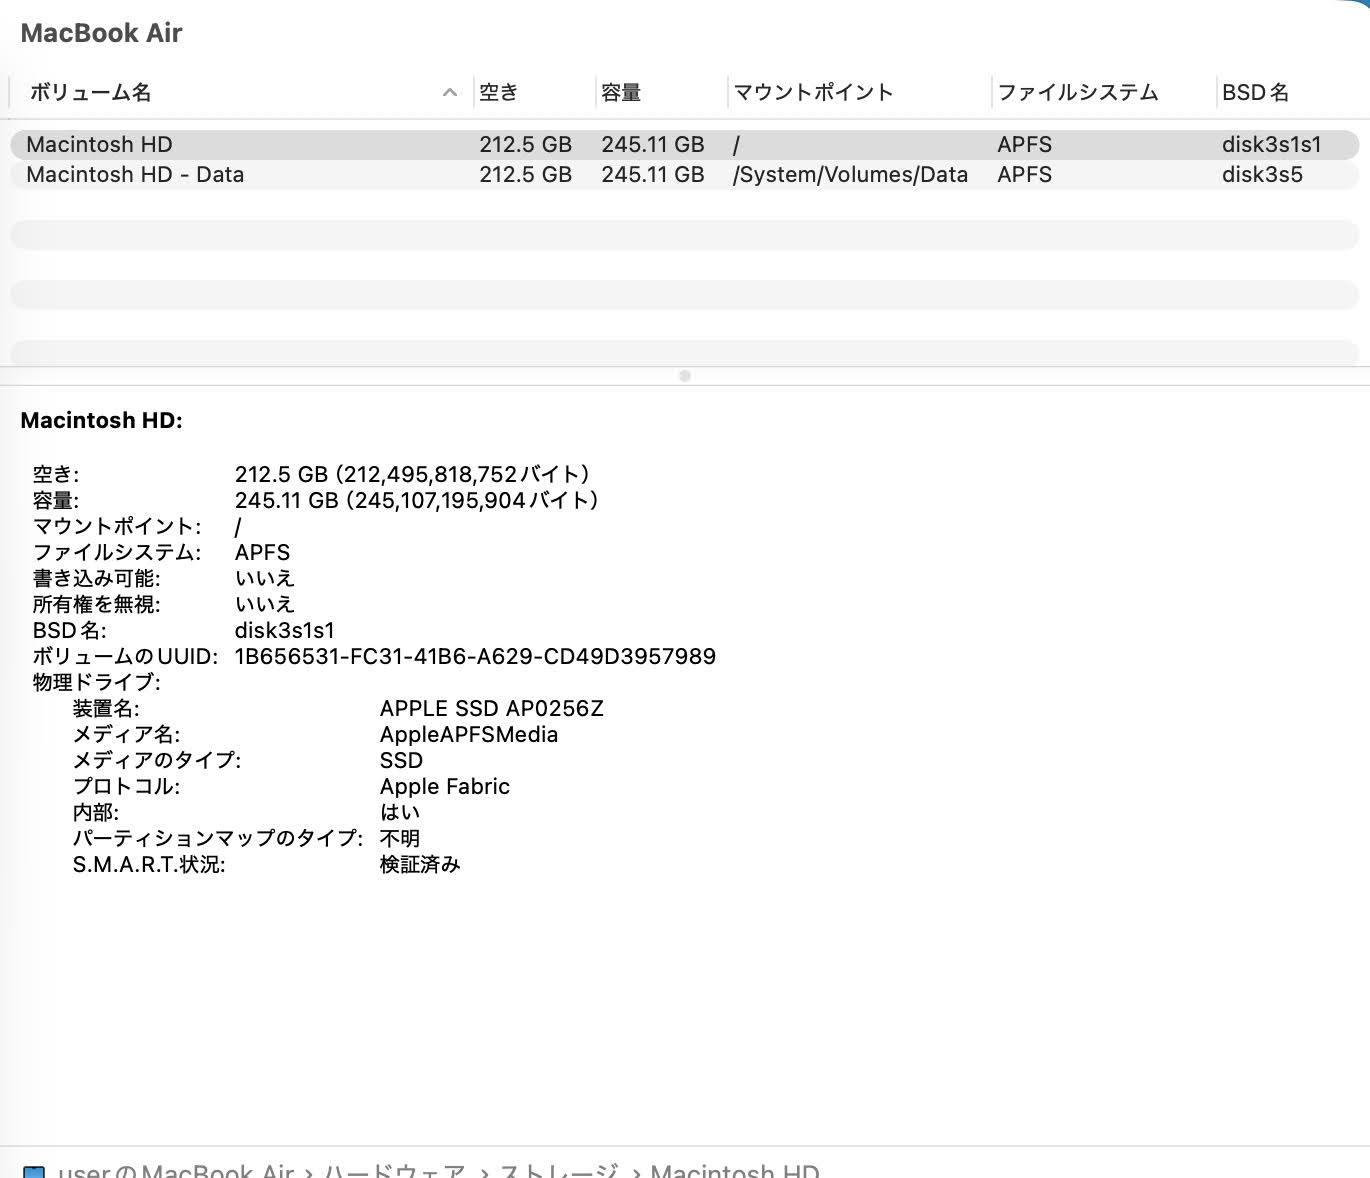Sort by ファイルシステム column header
Image resolution: width=1370 pixels, height=1178 pixels.
point(1078,93)
